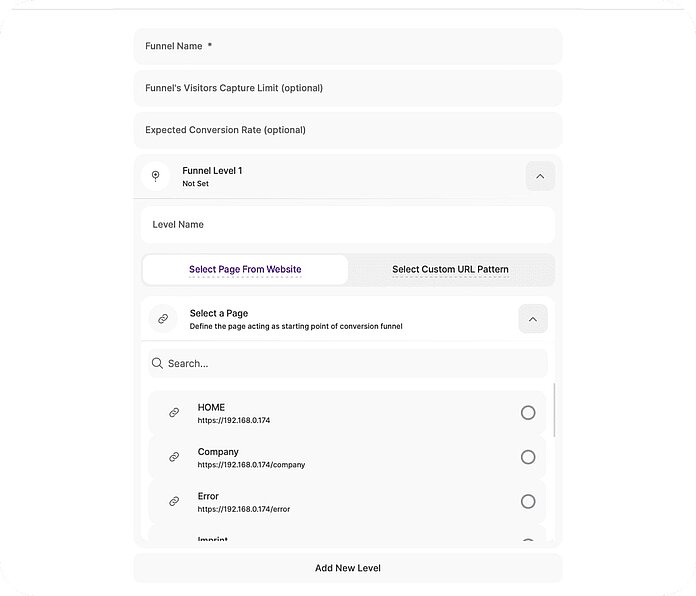Switch to Select Page From Website tab

[x=245, y=269]
